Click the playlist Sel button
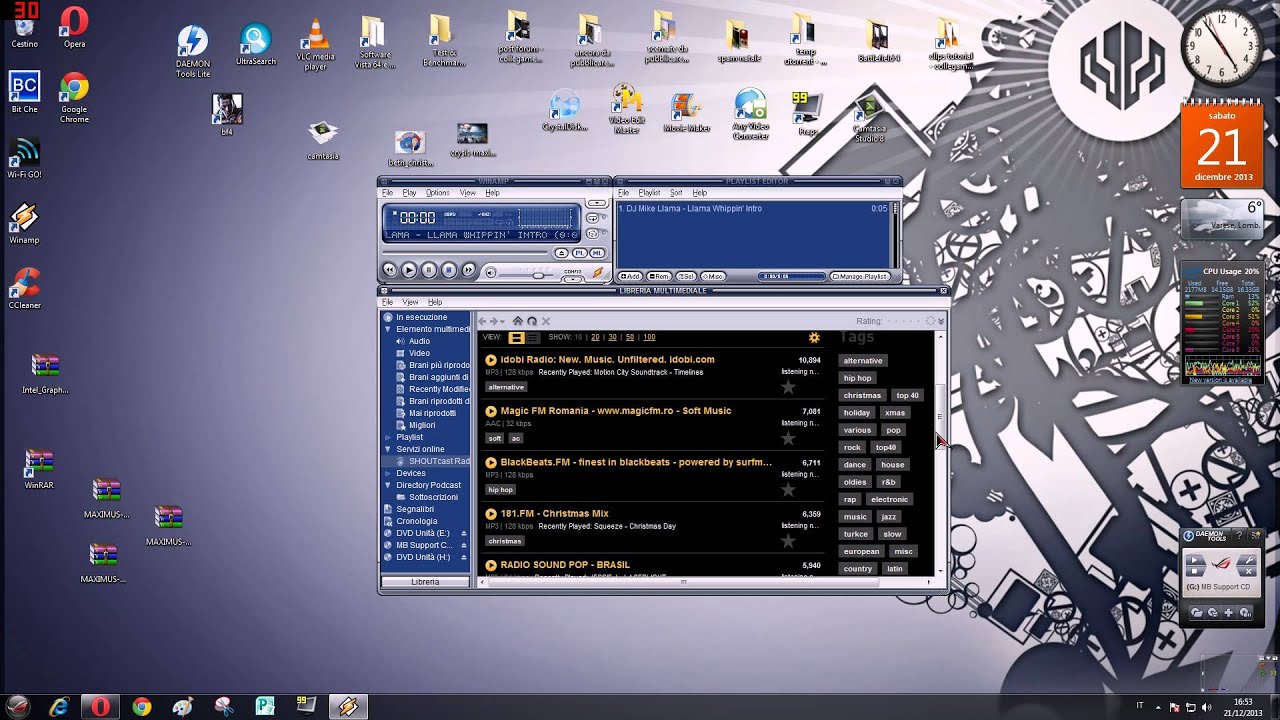The height and width of the screenshot is (720, 1280). pos(686,276)
